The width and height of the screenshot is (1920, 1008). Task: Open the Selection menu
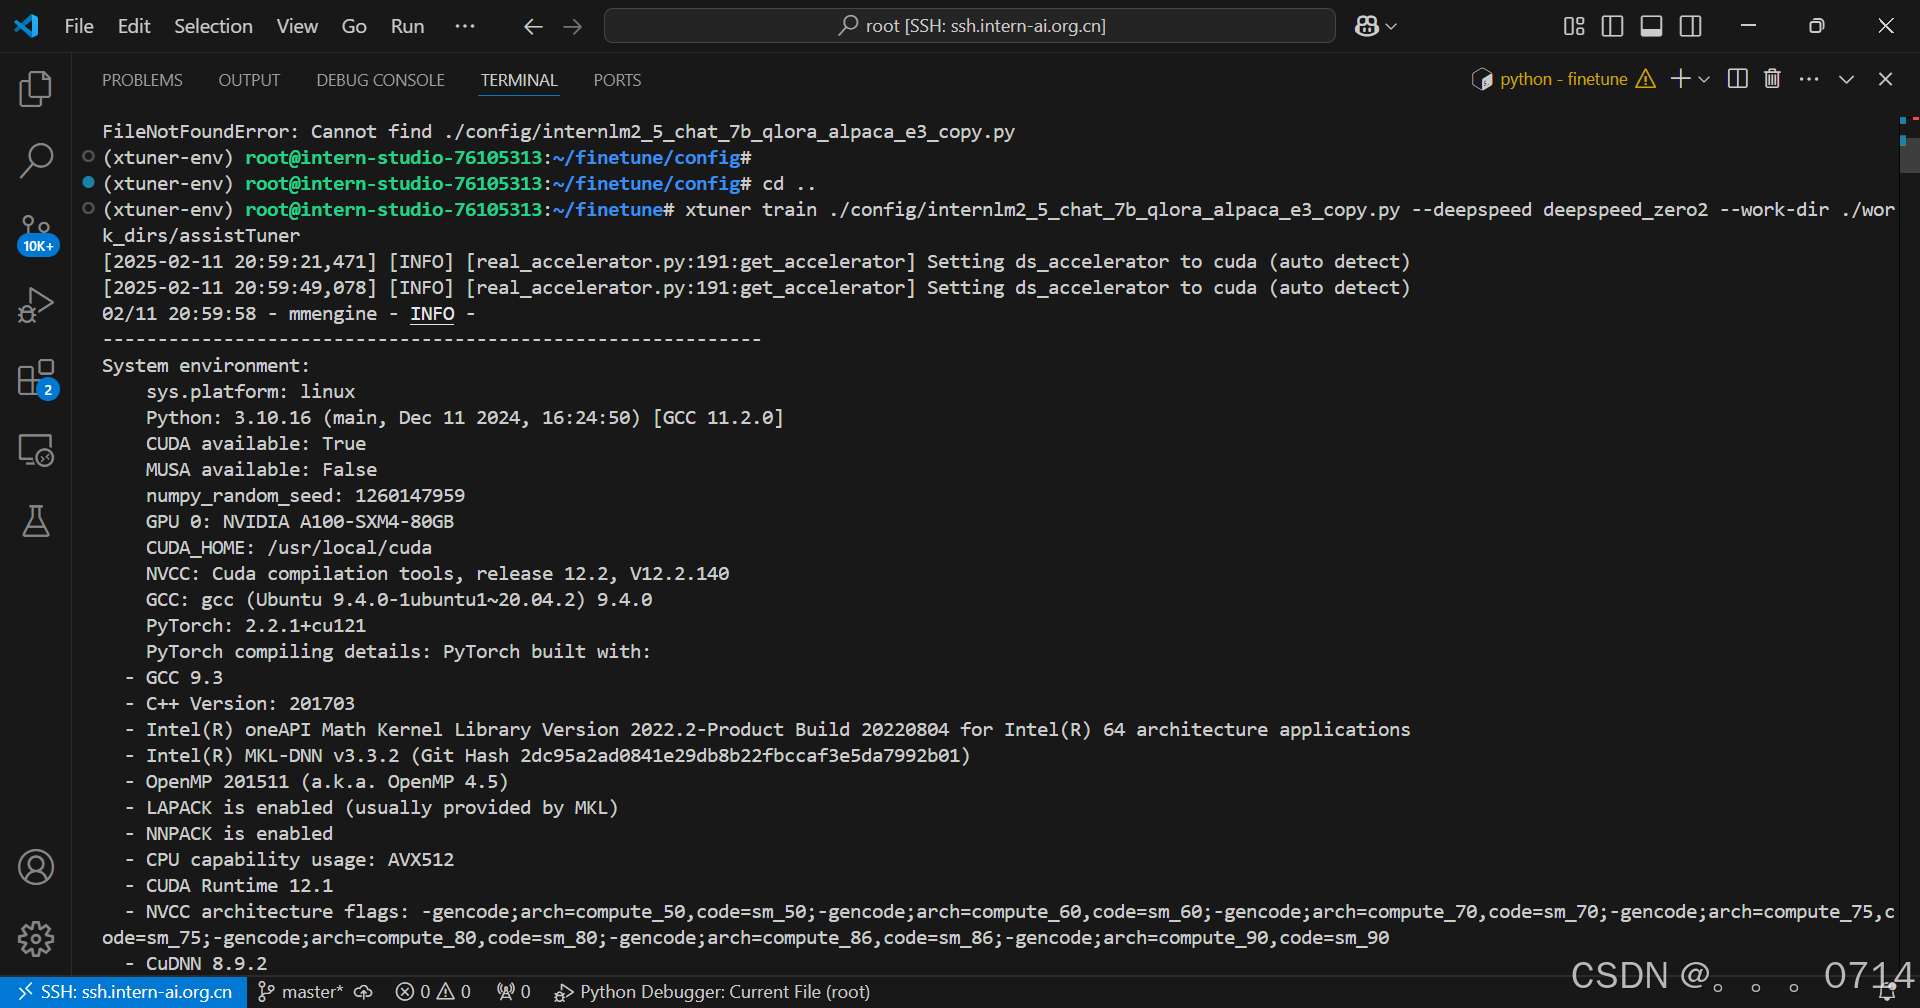[213, 26]
